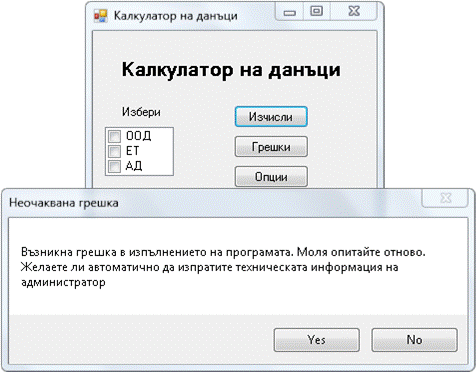Toggle the ЕТ checkbox
This screenshot has height=372, width=476.
click(x=114, y=151)
